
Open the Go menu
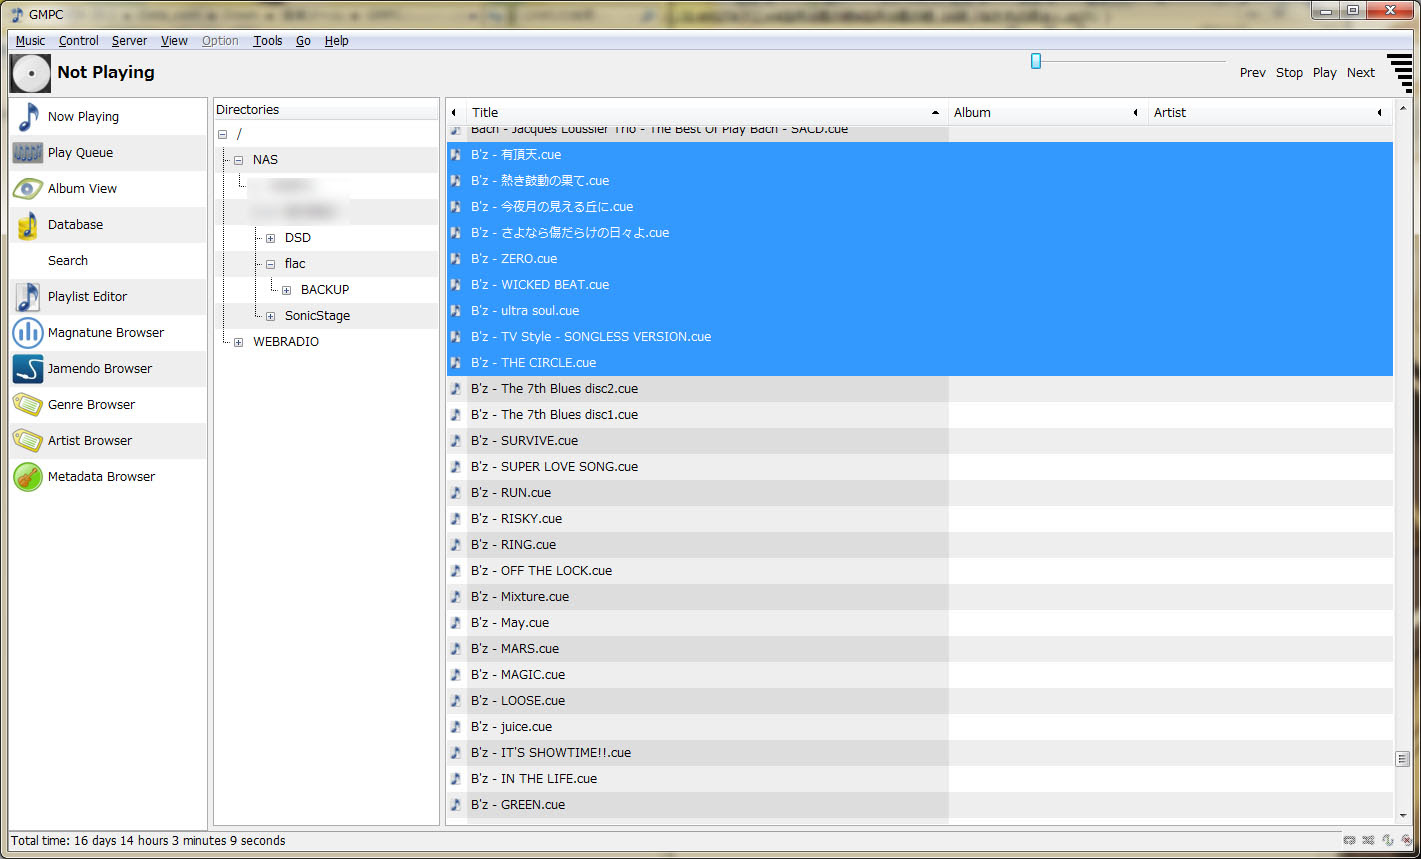(x=303, y=41)
